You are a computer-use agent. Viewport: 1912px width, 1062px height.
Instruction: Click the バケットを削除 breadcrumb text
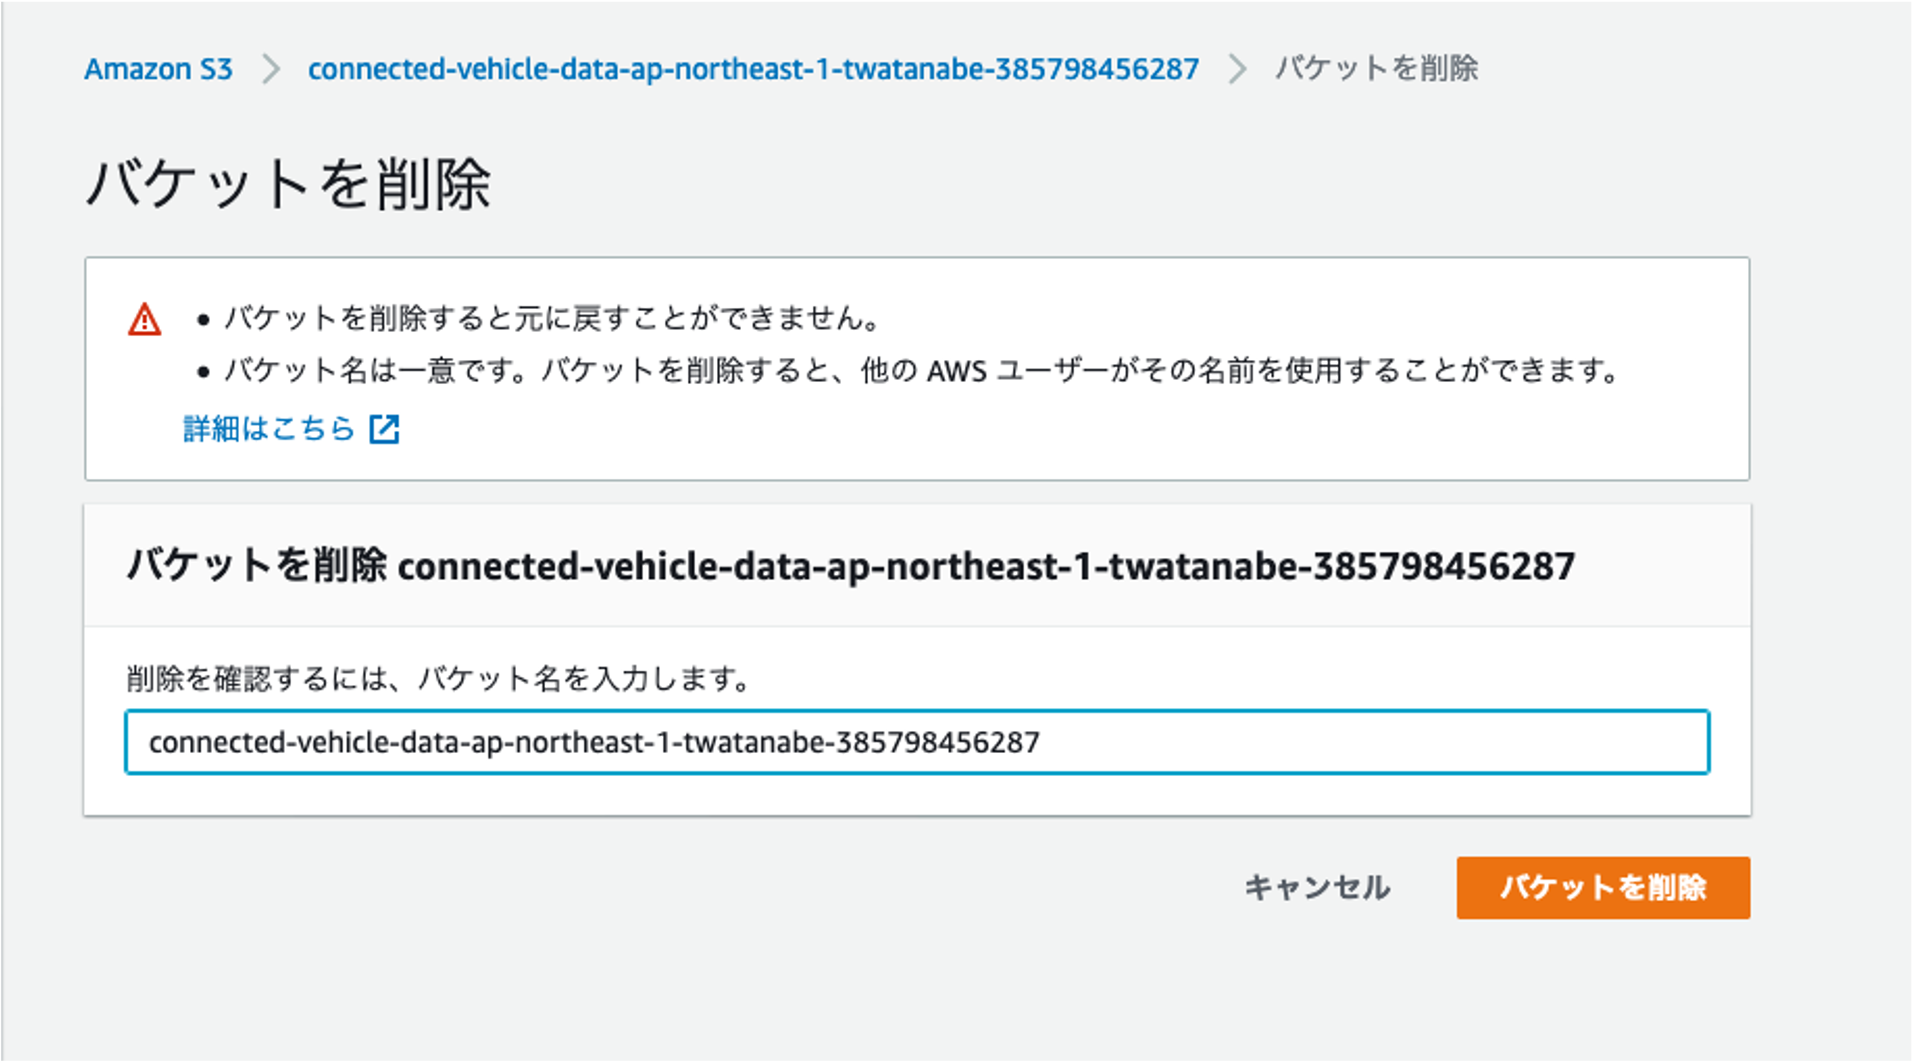coord(1376,68)
